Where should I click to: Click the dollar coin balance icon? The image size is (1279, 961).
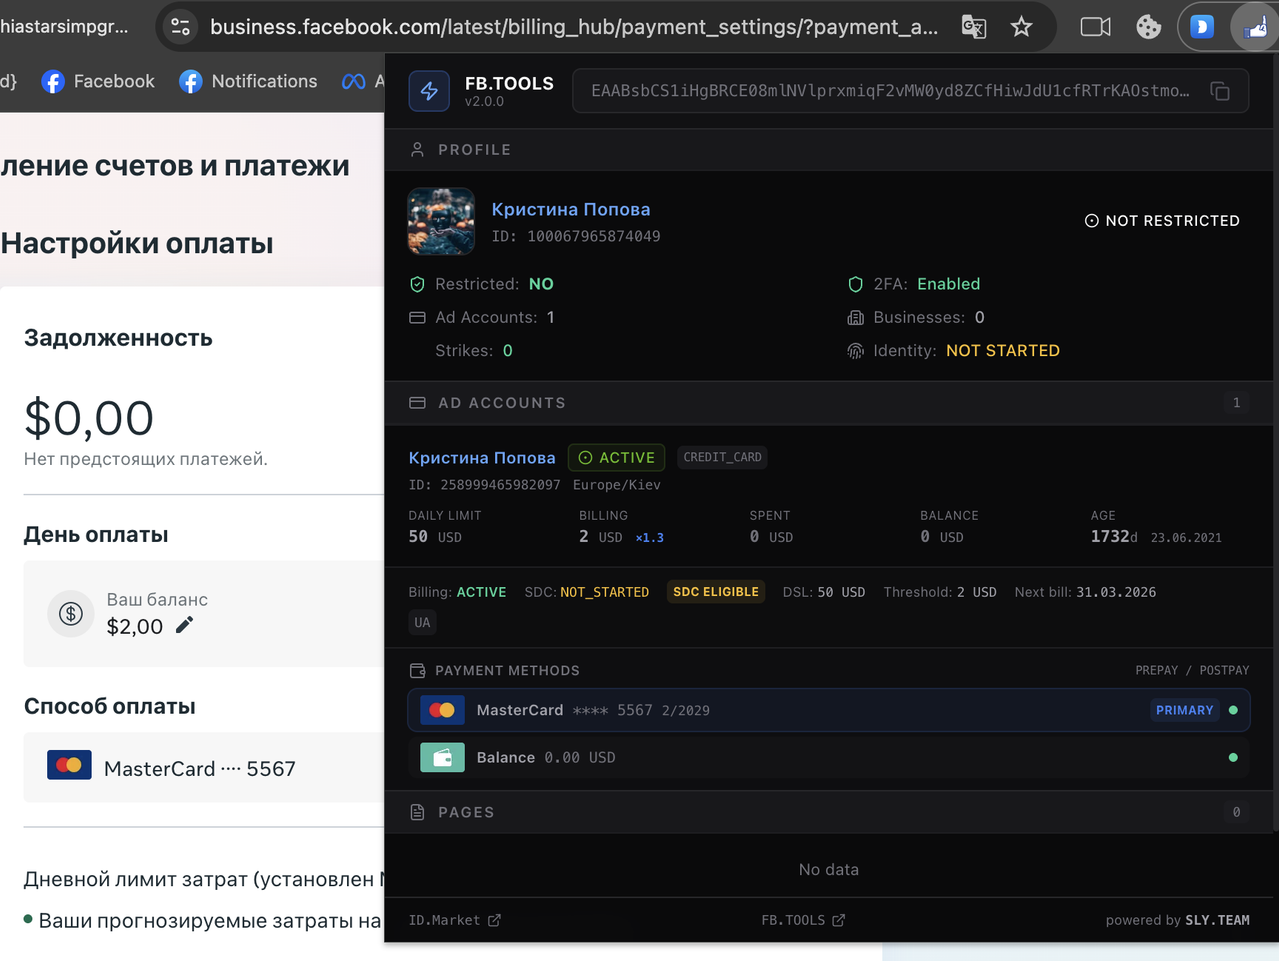pos(71,613)
